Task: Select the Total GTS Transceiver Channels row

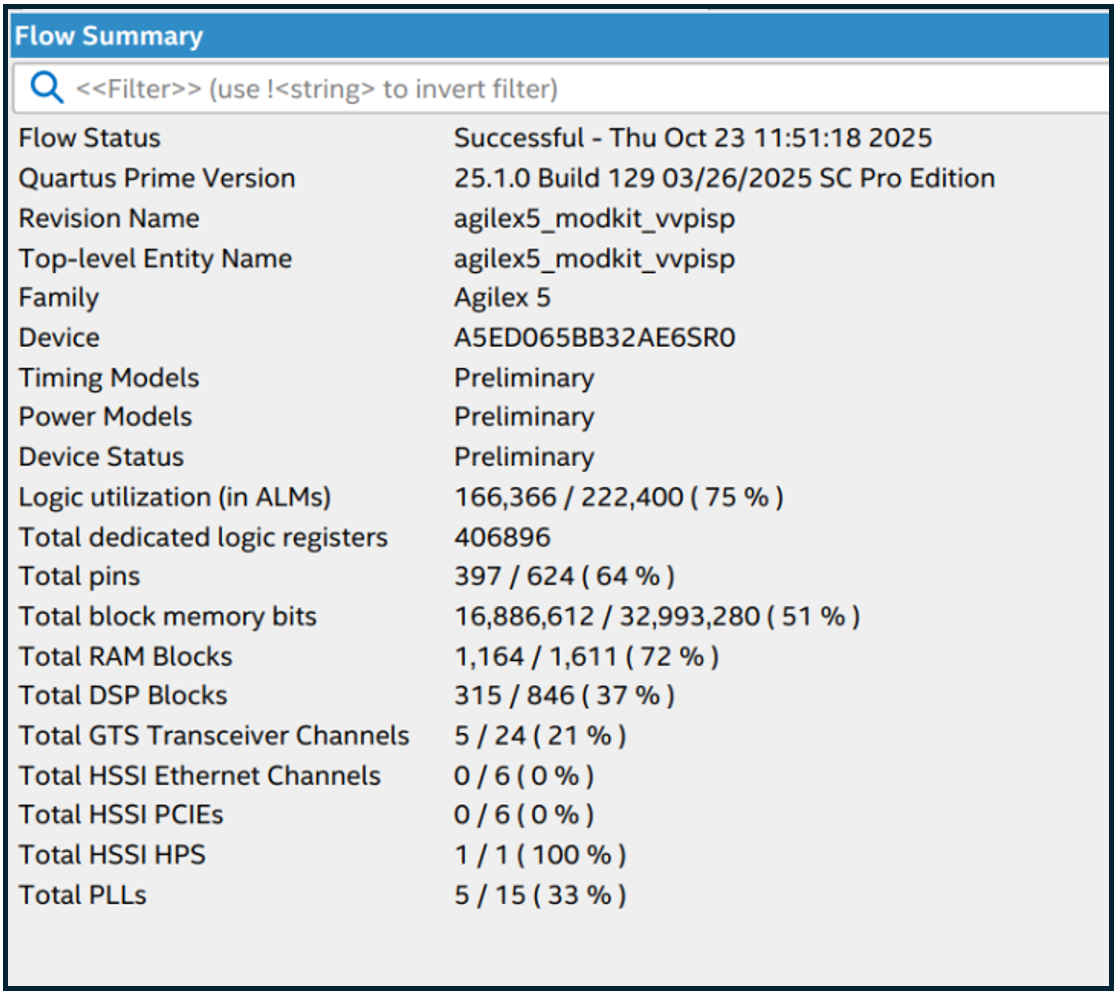Action: 214,736
